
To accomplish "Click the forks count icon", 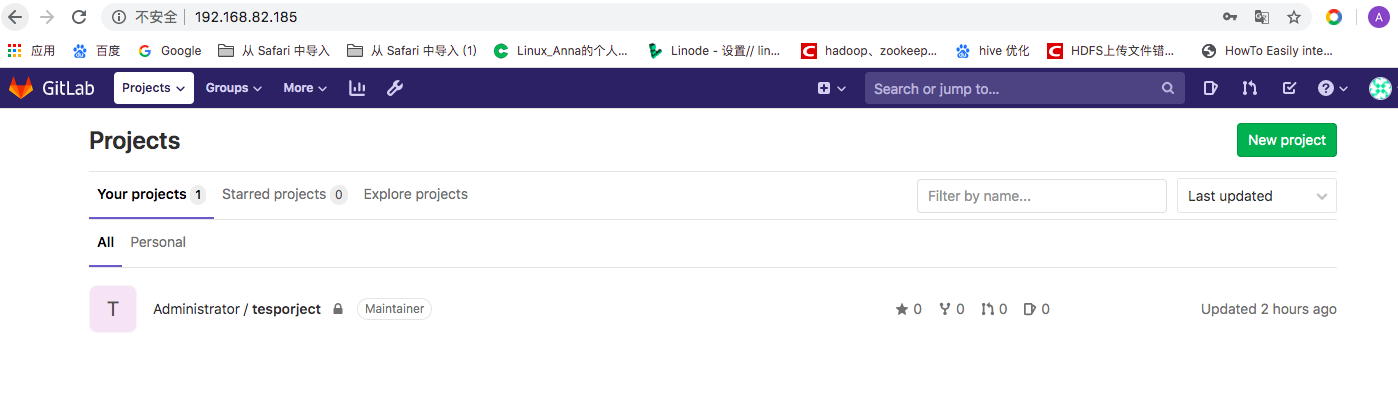I will [951, 309].
